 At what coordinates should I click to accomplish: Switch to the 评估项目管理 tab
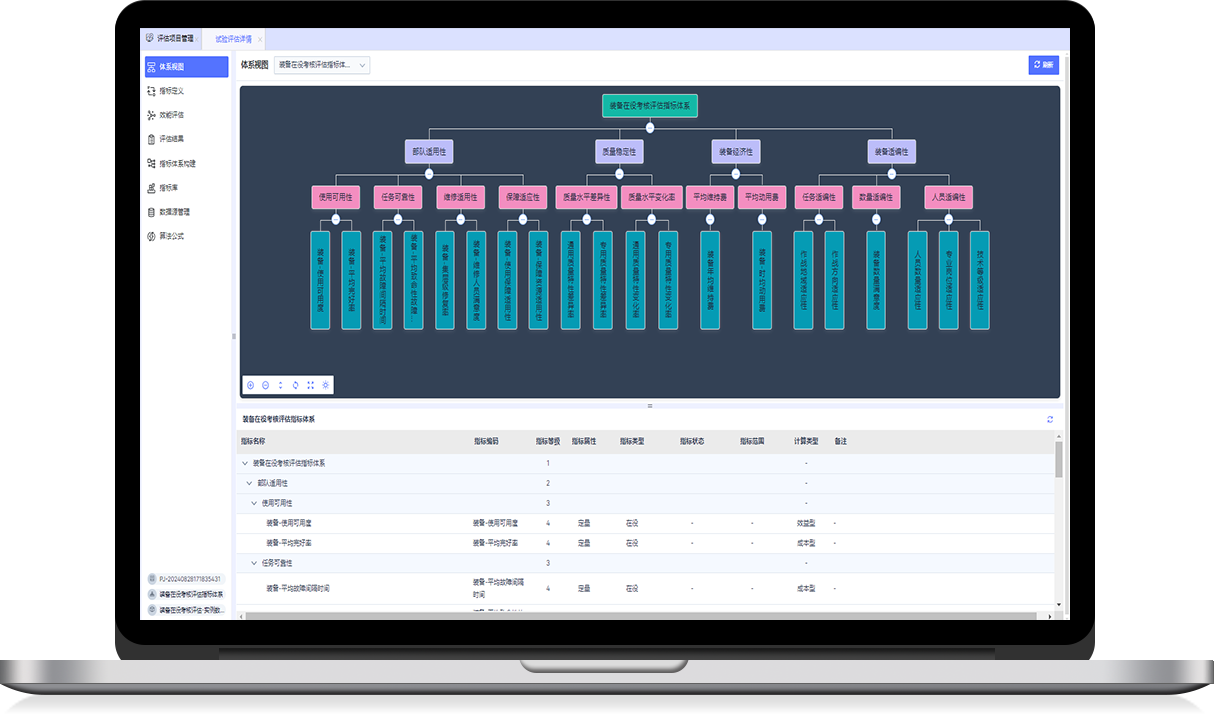[x=169, y=39]
